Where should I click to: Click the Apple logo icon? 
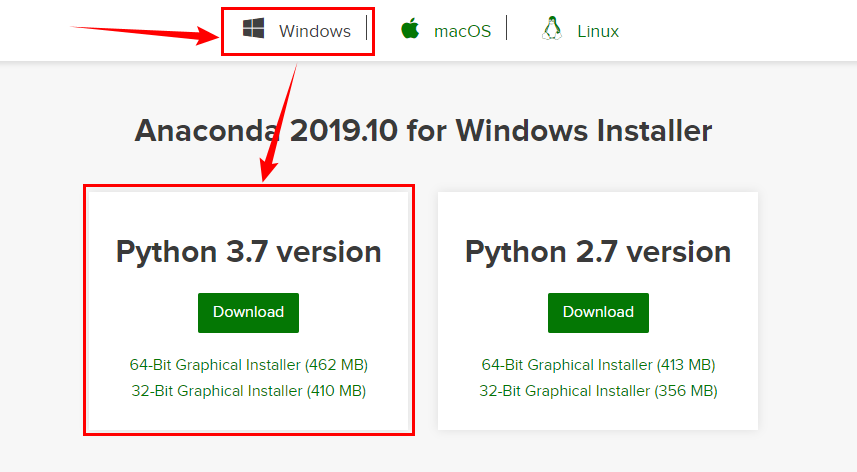click(410, 28)
